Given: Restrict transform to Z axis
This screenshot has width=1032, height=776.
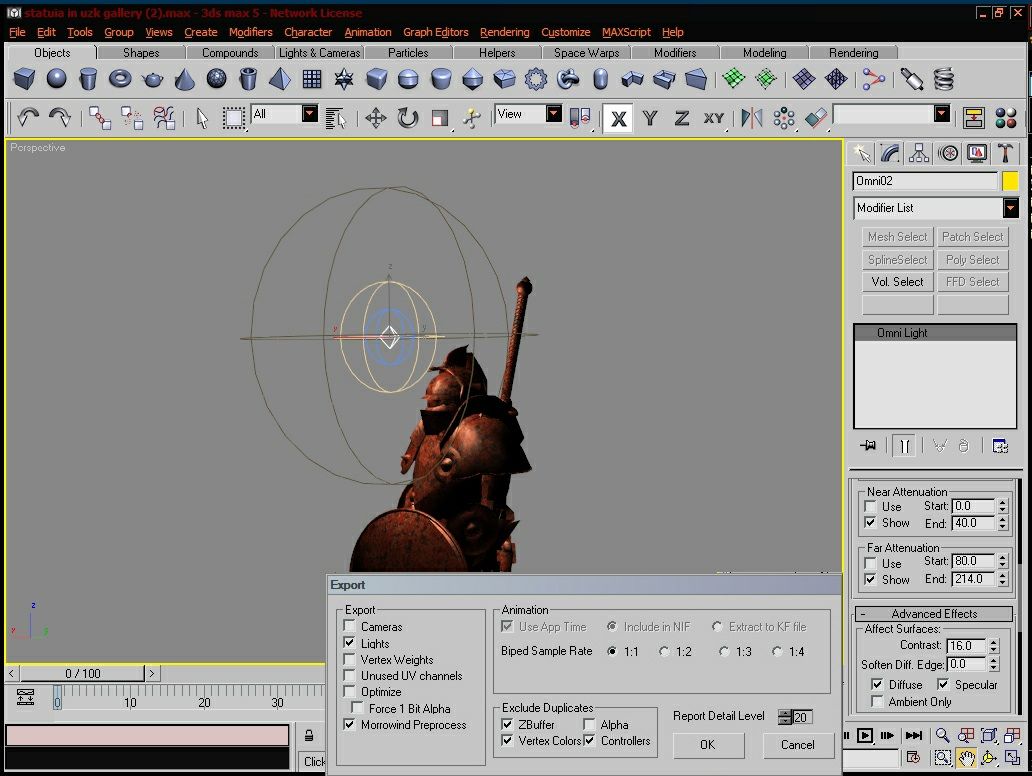Looking at the screenshot, I should [x=682, y=118].
